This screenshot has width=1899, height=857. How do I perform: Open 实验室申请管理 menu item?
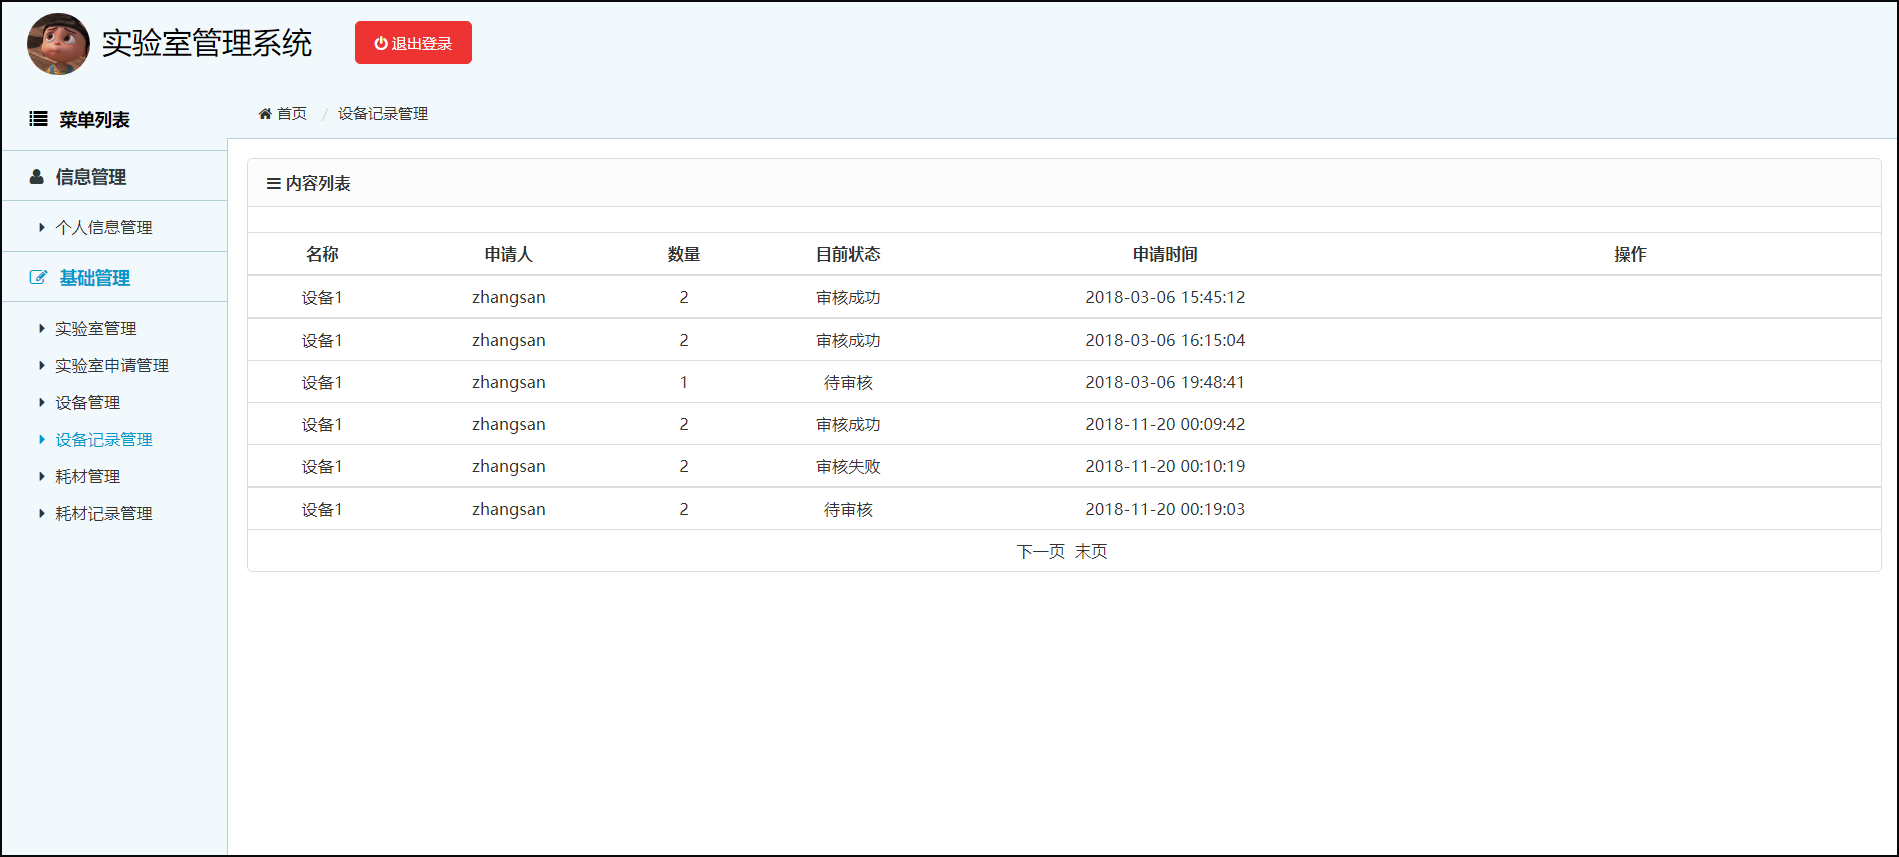coord(112,366)
